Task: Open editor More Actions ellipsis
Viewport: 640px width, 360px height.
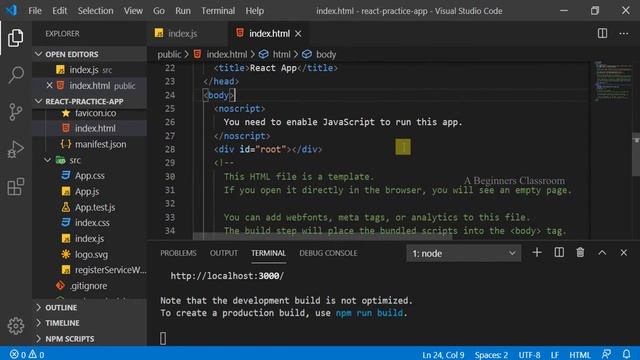Action: (624, 33)
